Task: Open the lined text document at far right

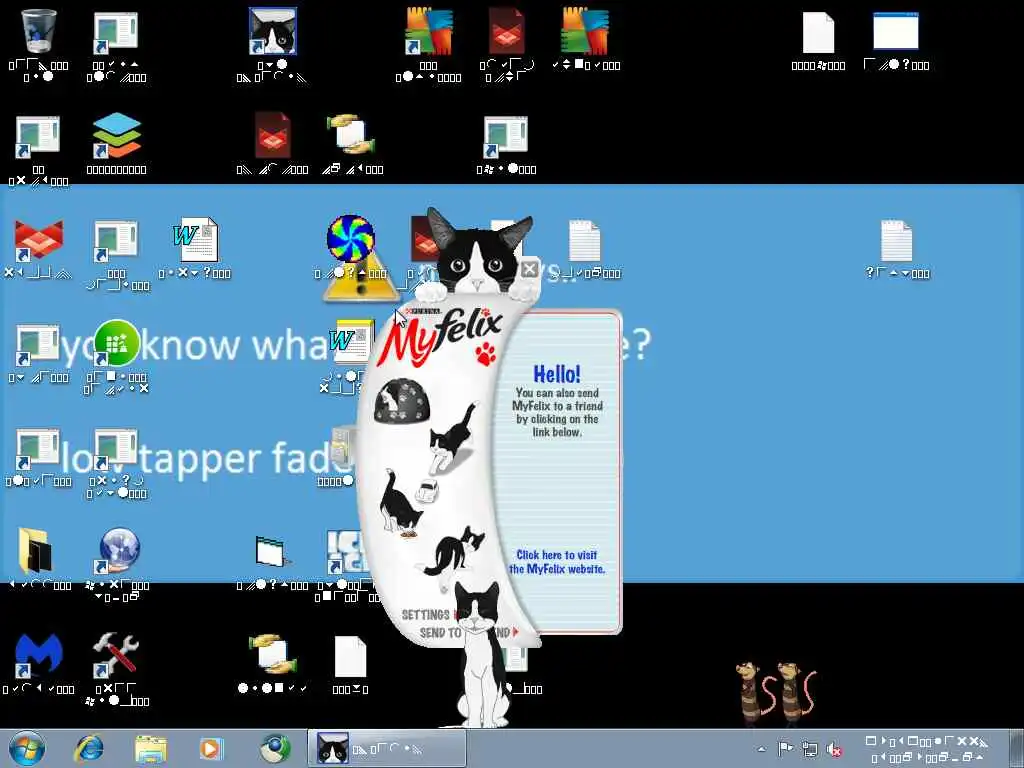Action: coord(896,240)
